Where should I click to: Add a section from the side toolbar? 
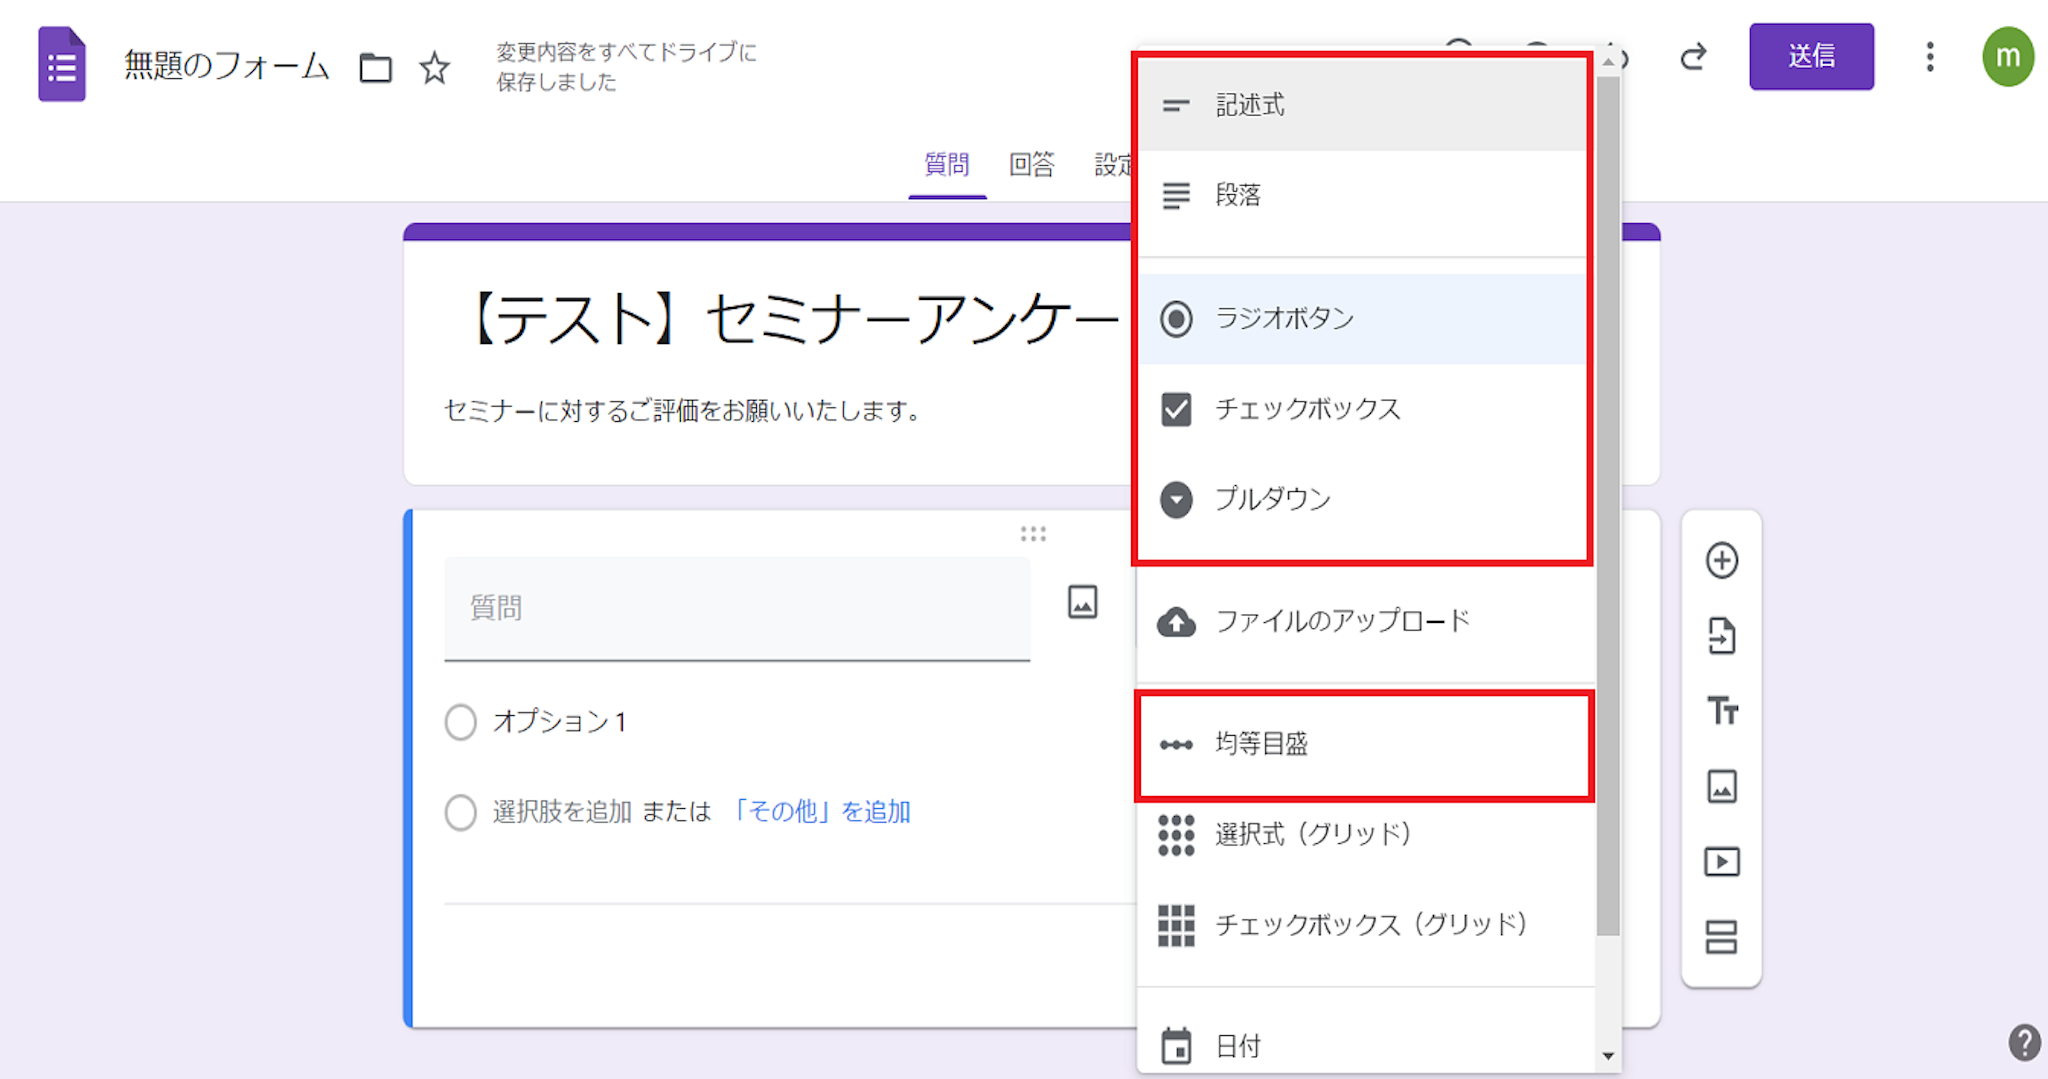(x=1721, y=937)
